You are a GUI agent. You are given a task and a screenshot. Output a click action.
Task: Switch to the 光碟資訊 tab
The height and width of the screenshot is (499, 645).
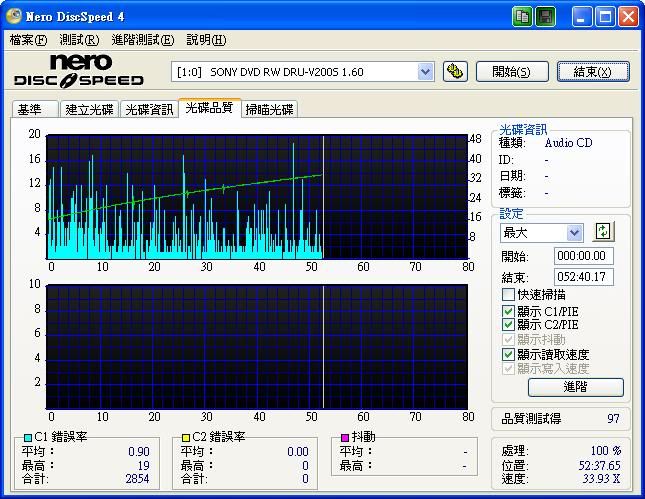point(149,109)
